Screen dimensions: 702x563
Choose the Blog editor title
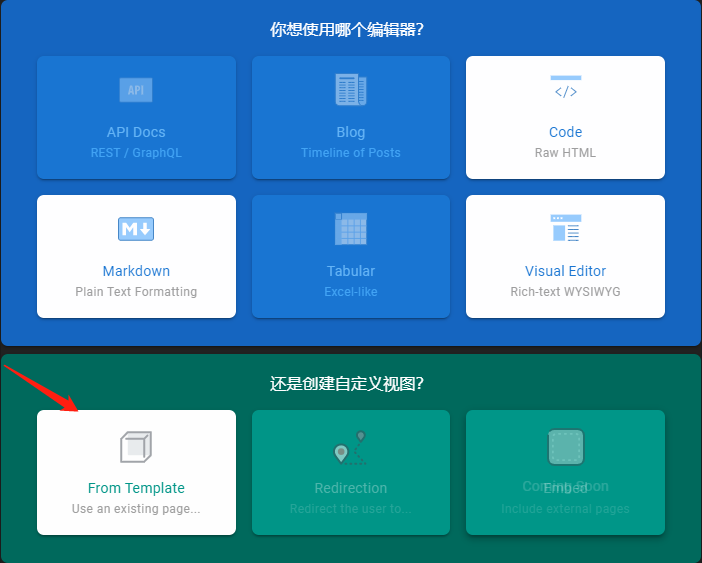351,132
